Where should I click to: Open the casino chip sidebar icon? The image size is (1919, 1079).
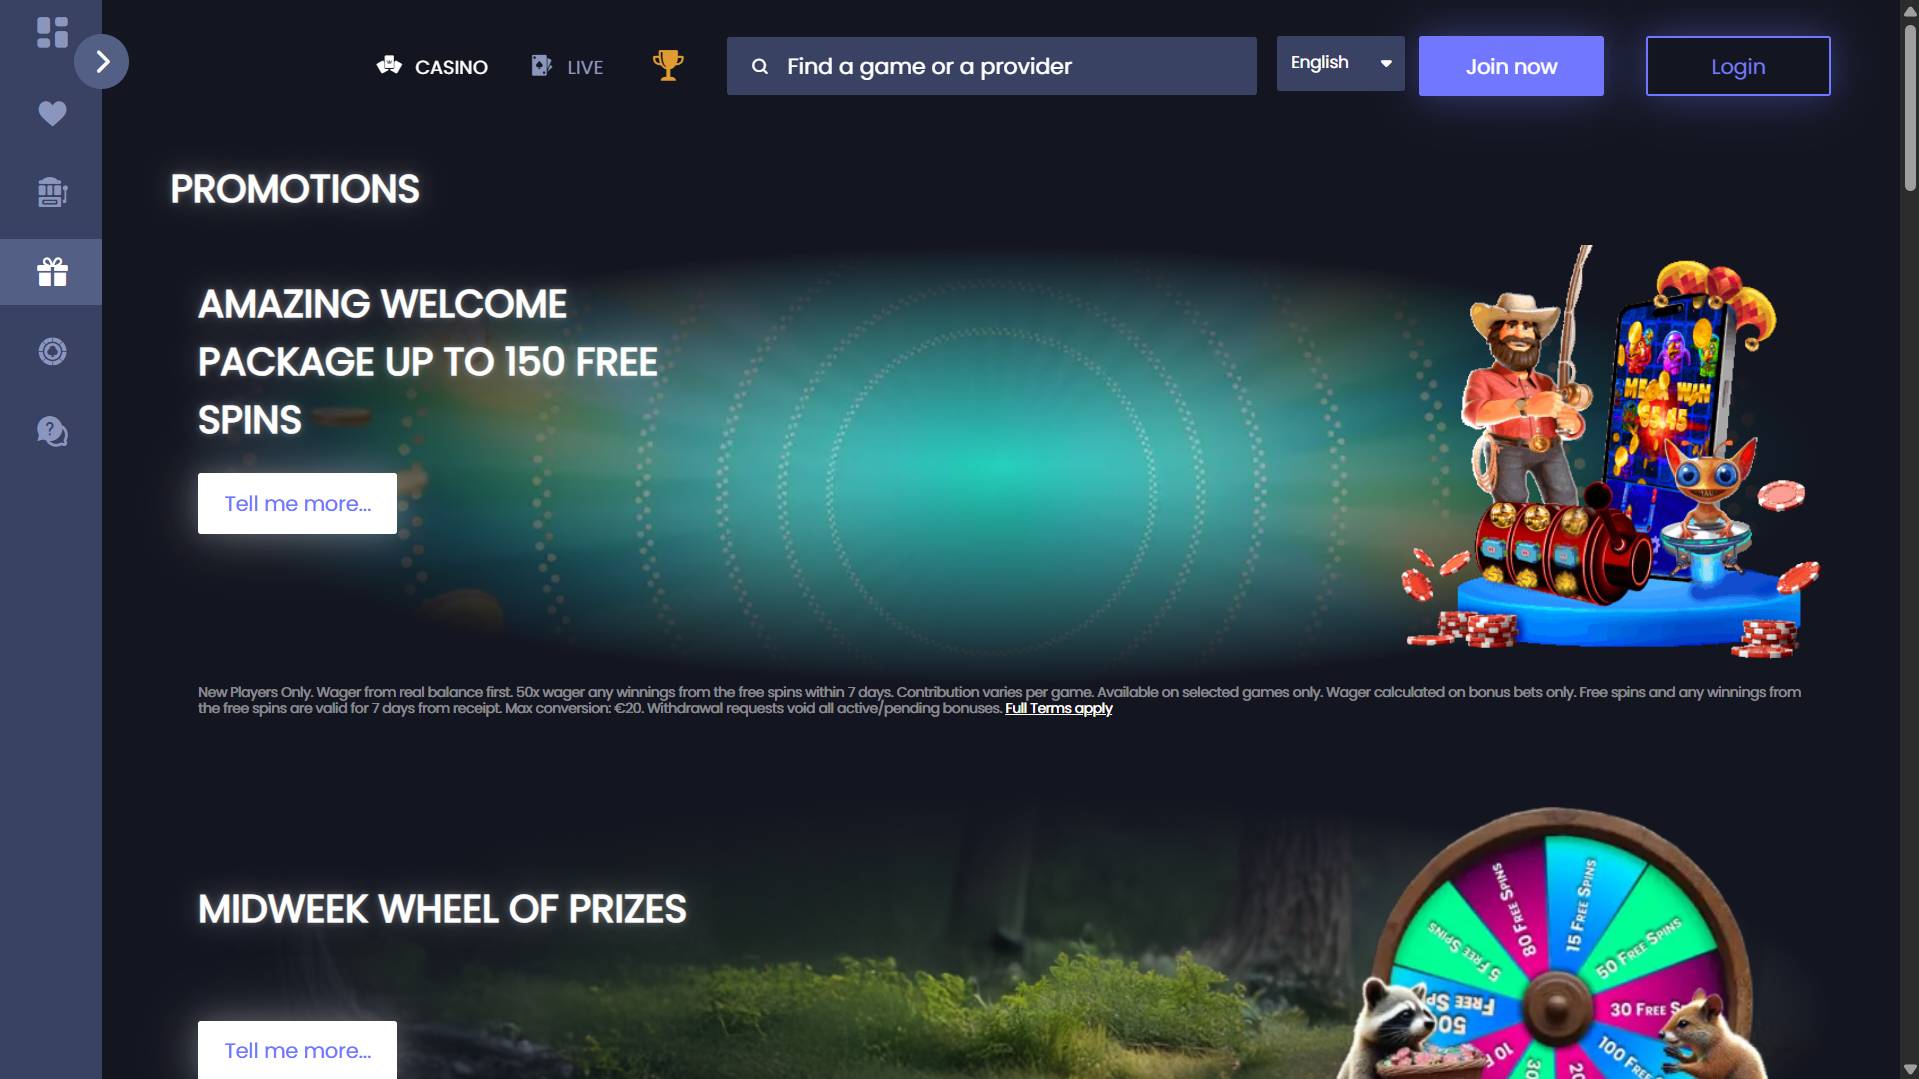point(52,351)
